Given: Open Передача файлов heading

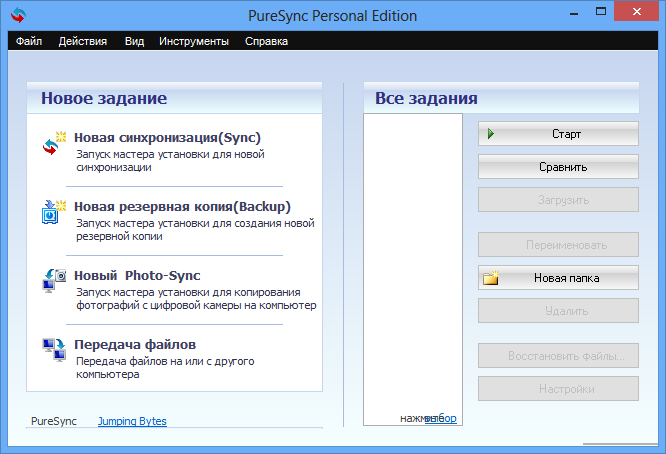Looking at the screenshot, I should pos(135,344).
